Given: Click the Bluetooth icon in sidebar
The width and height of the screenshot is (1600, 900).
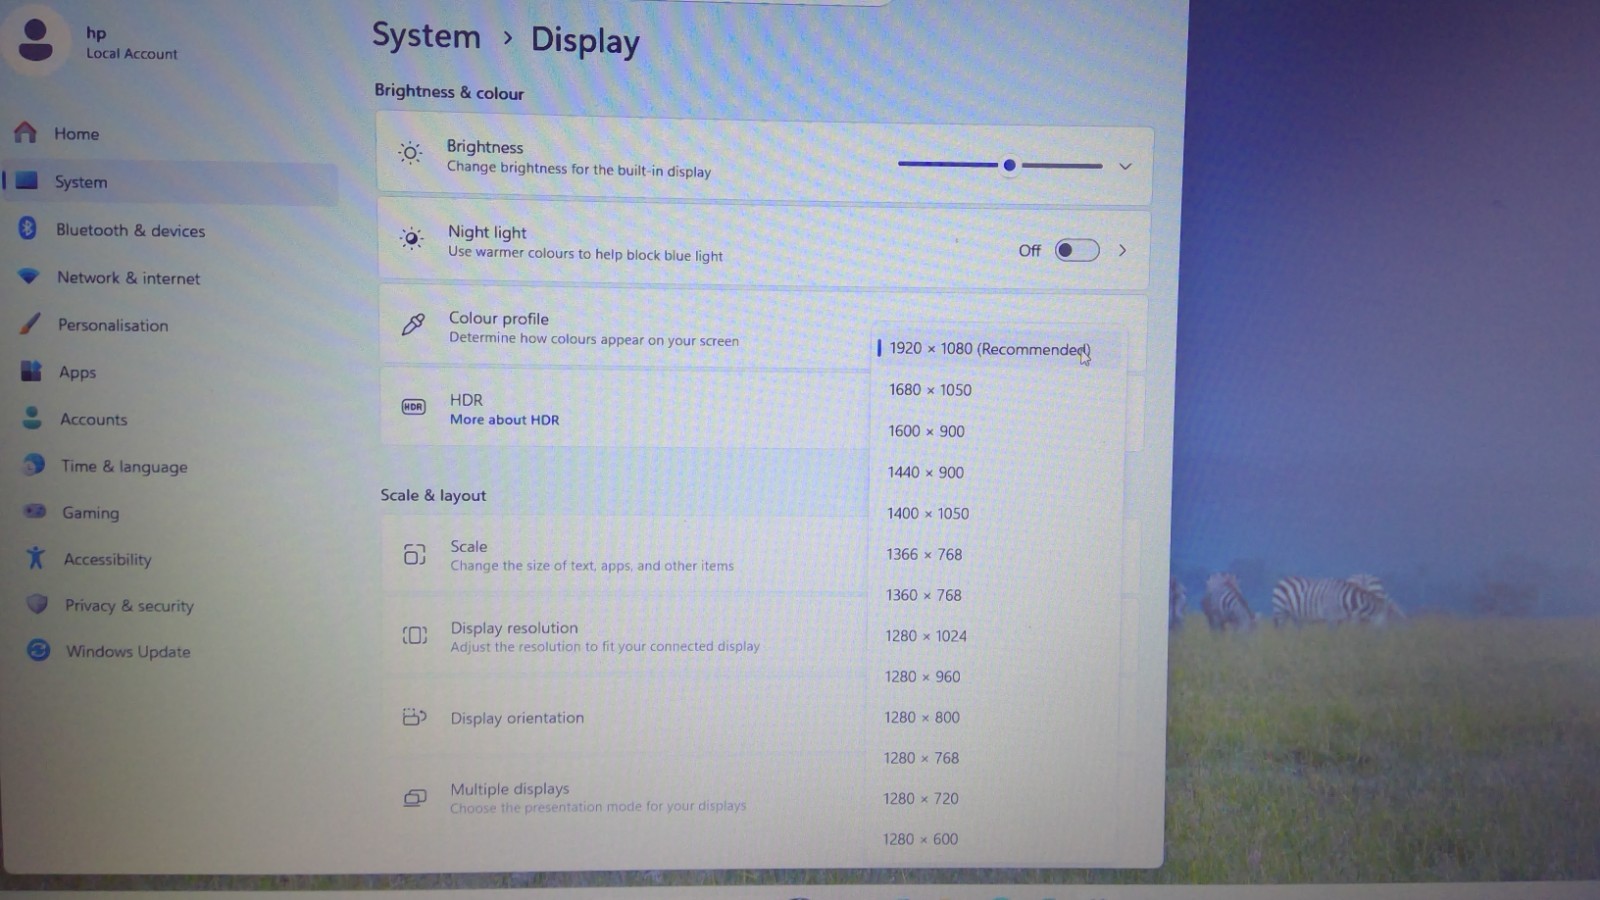Looking at the screenshot, I should 28,228.
